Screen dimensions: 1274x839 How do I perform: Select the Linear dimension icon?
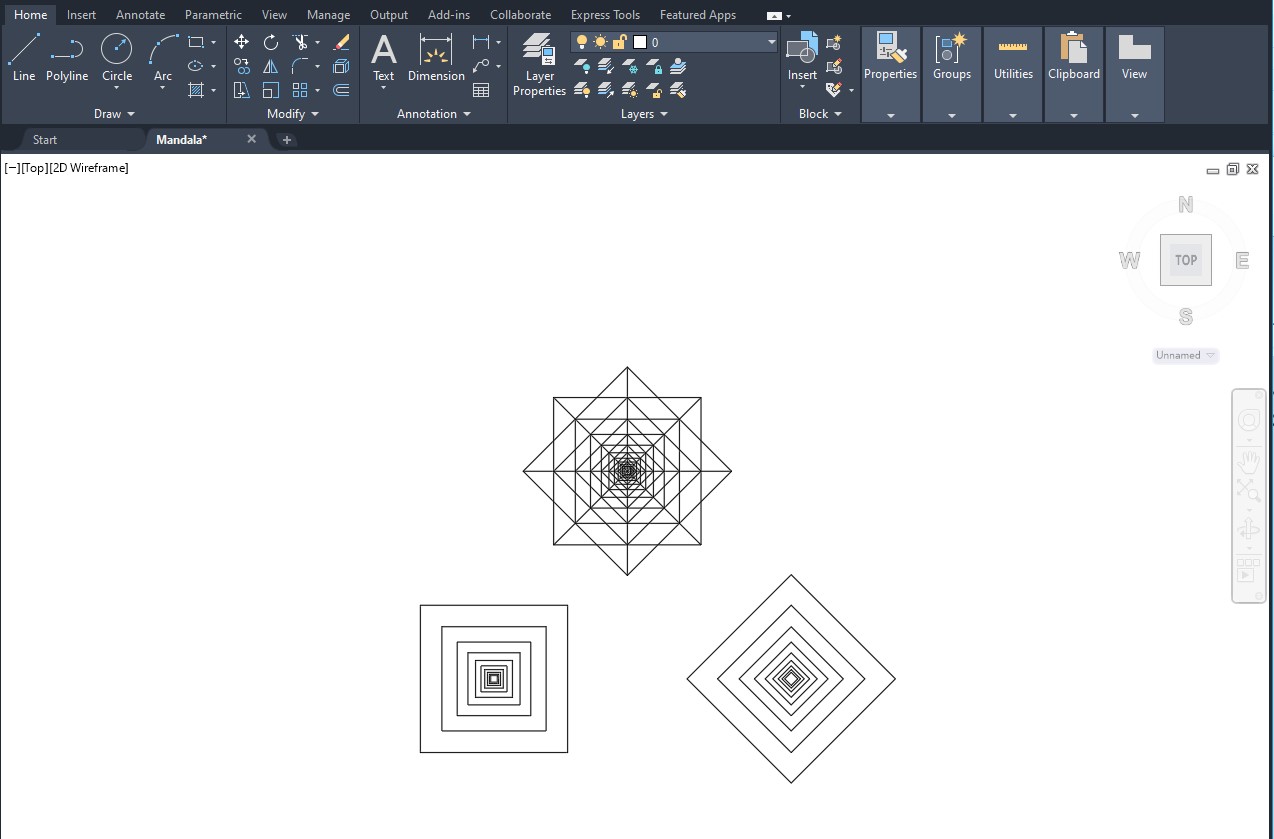click(481, 42)
